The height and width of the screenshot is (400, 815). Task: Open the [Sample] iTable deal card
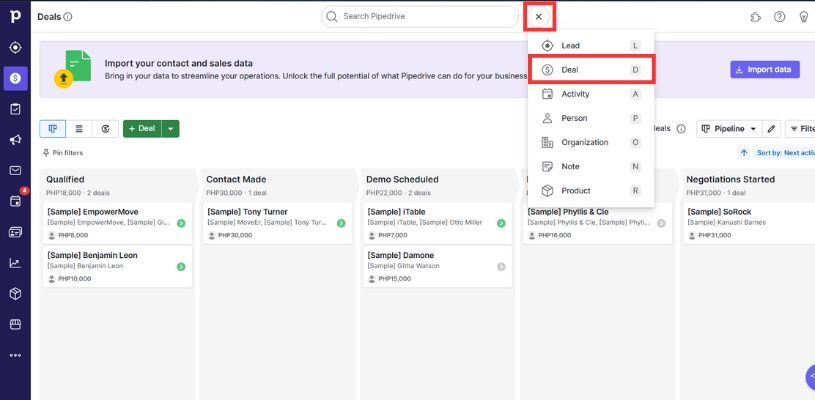point(438,223)
